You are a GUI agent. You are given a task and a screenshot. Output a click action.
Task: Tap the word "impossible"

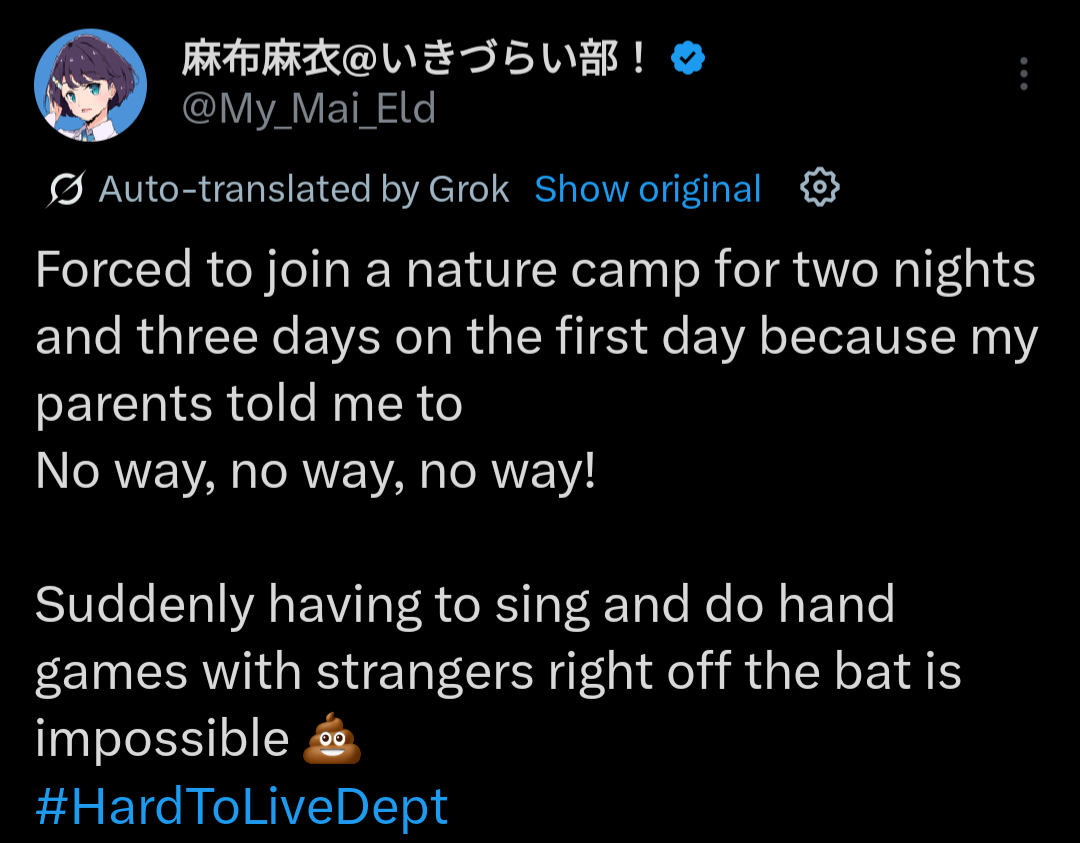[162, 739]
